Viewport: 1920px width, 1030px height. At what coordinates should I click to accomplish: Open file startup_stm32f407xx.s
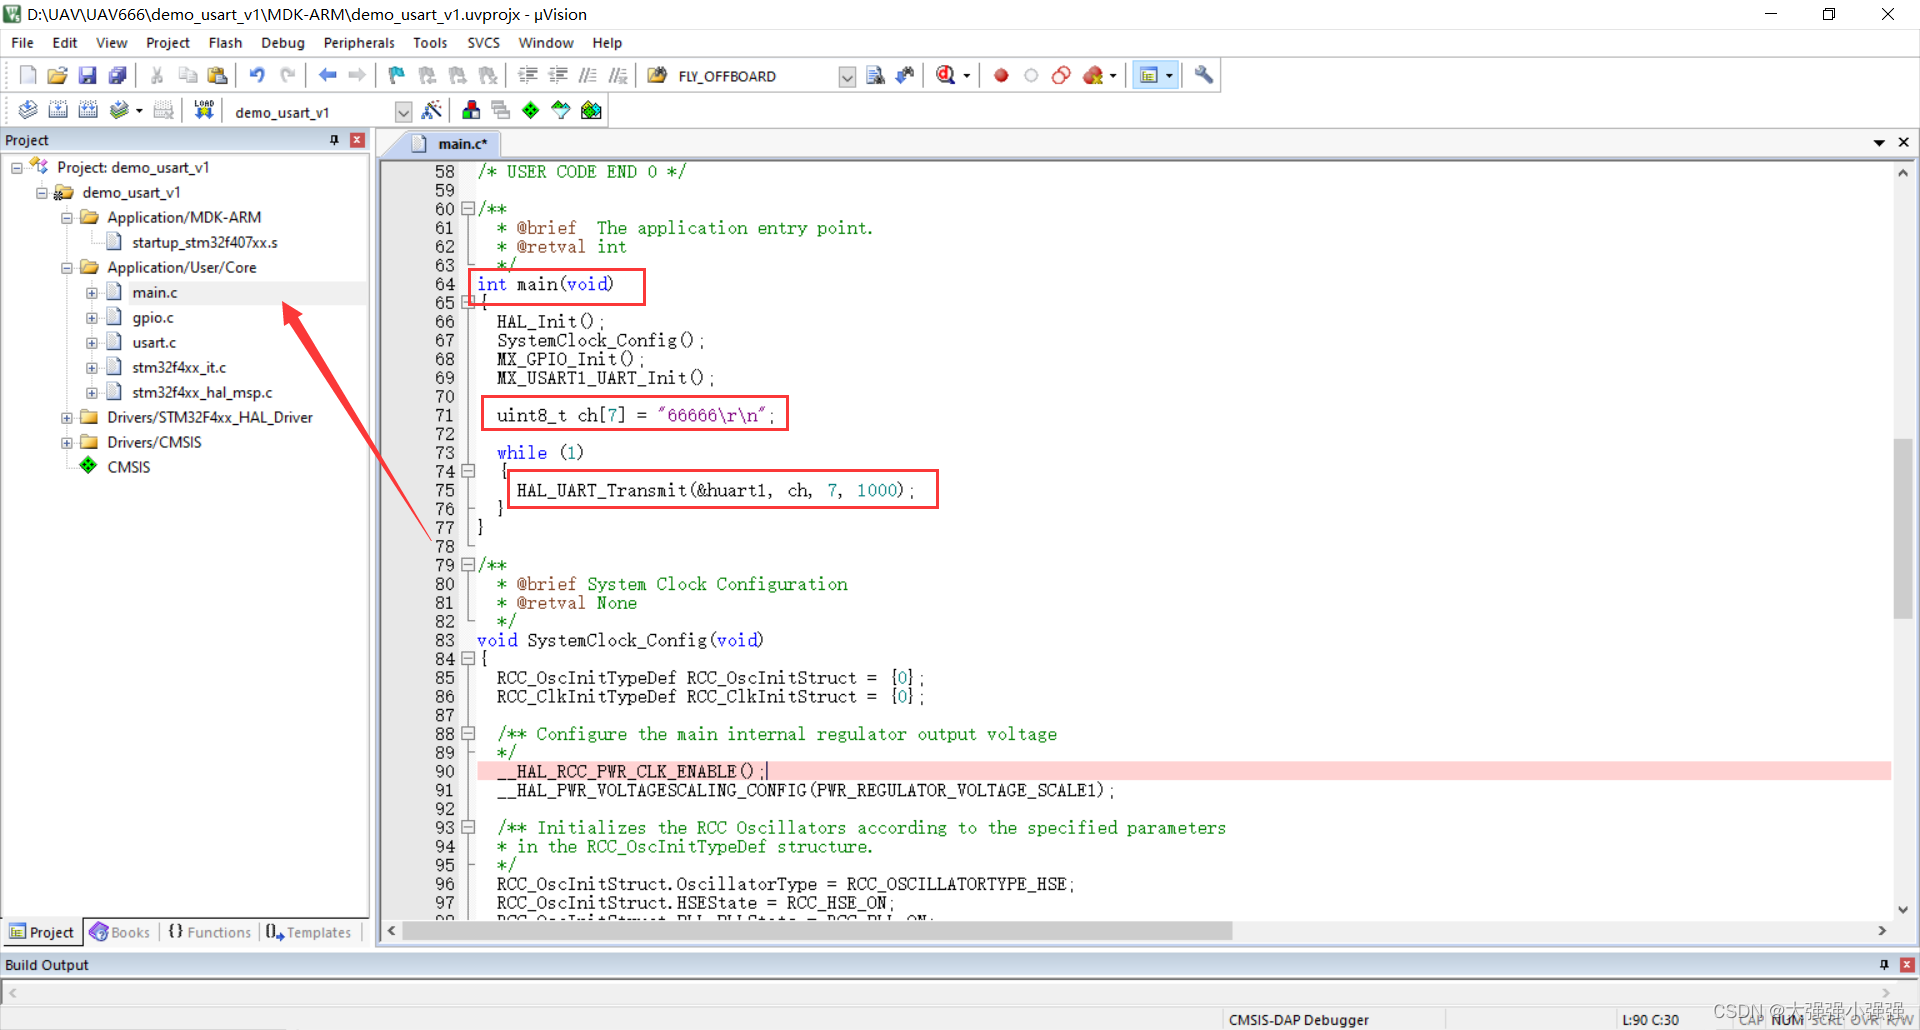pos(203,242)
